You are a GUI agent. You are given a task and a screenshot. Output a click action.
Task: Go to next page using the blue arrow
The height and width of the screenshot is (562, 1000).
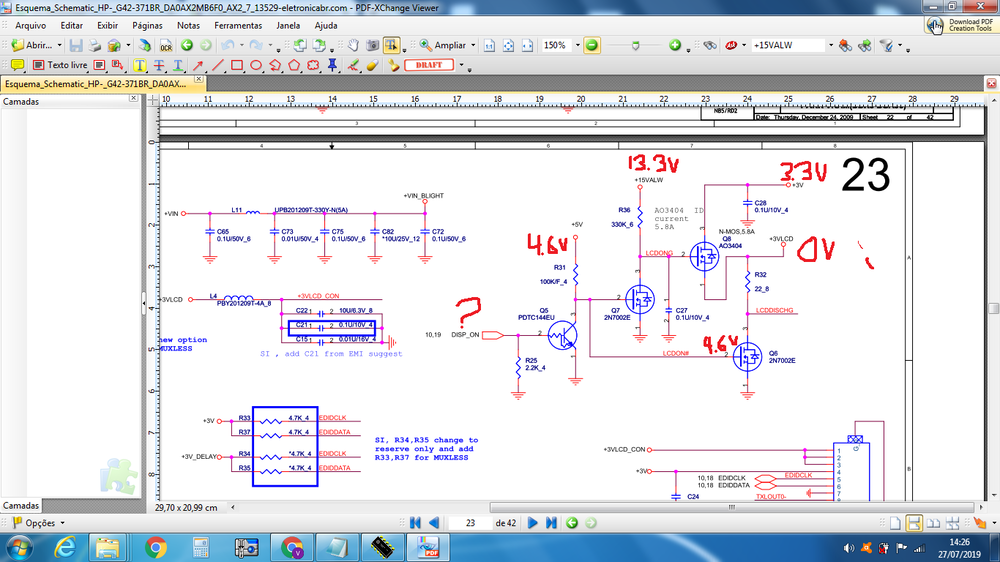click(533, 523)
